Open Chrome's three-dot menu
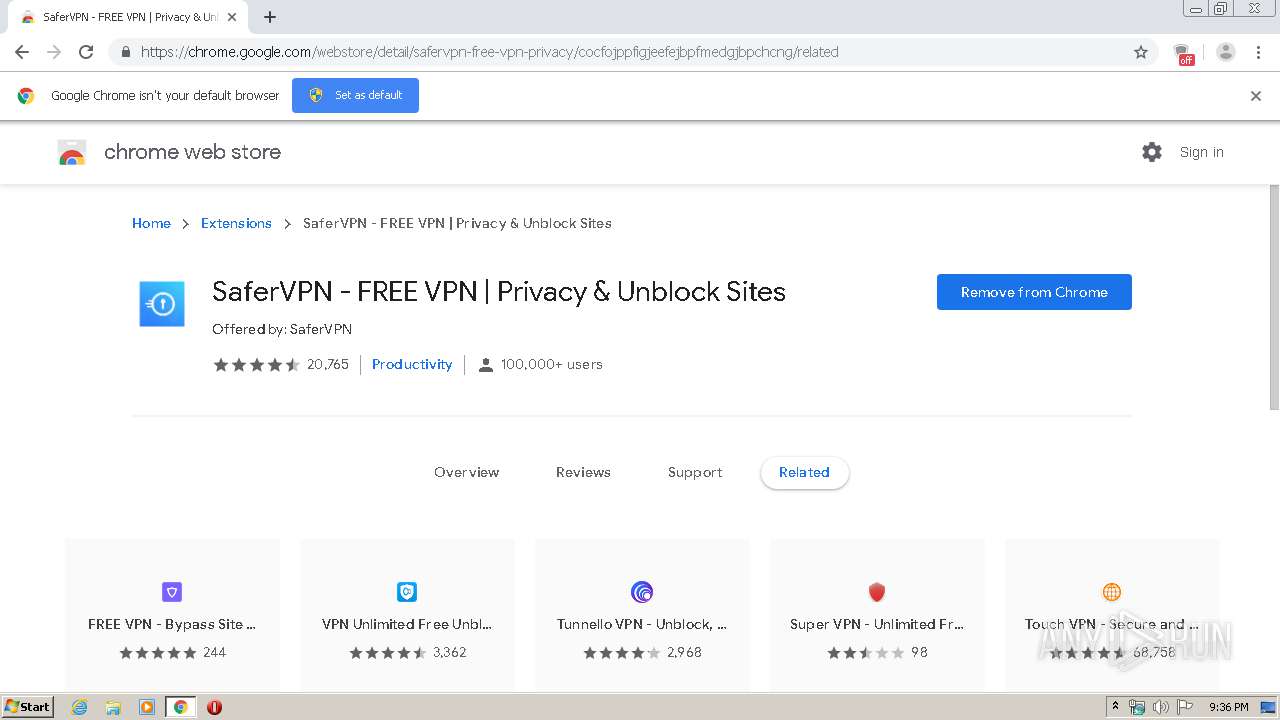 click(x=1258, y=52)
